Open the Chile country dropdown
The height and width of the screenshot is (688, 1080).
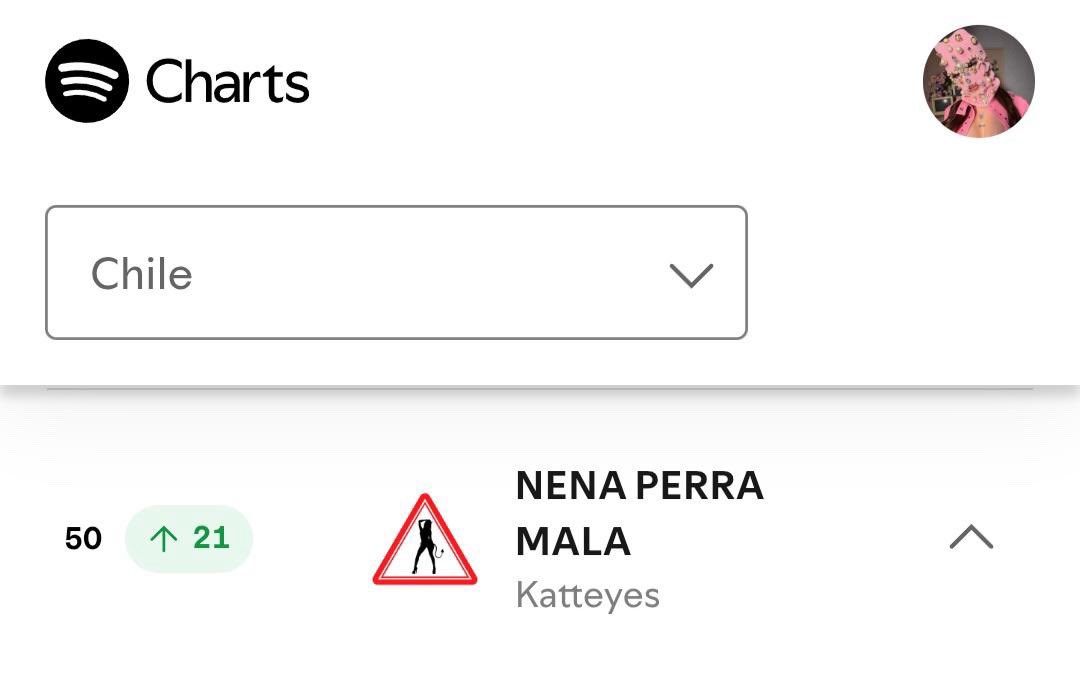pyautogui.click(x=396, y=272)
